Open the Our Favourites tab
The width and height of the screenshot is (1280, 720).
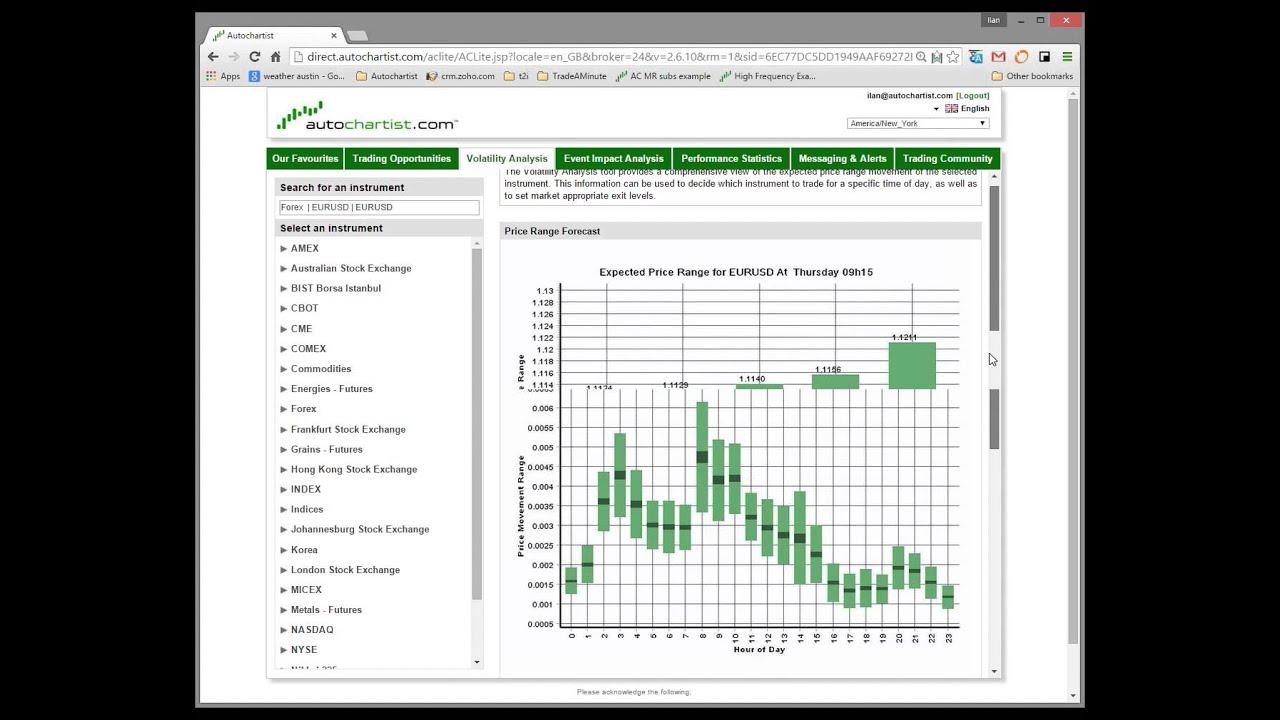305,159
